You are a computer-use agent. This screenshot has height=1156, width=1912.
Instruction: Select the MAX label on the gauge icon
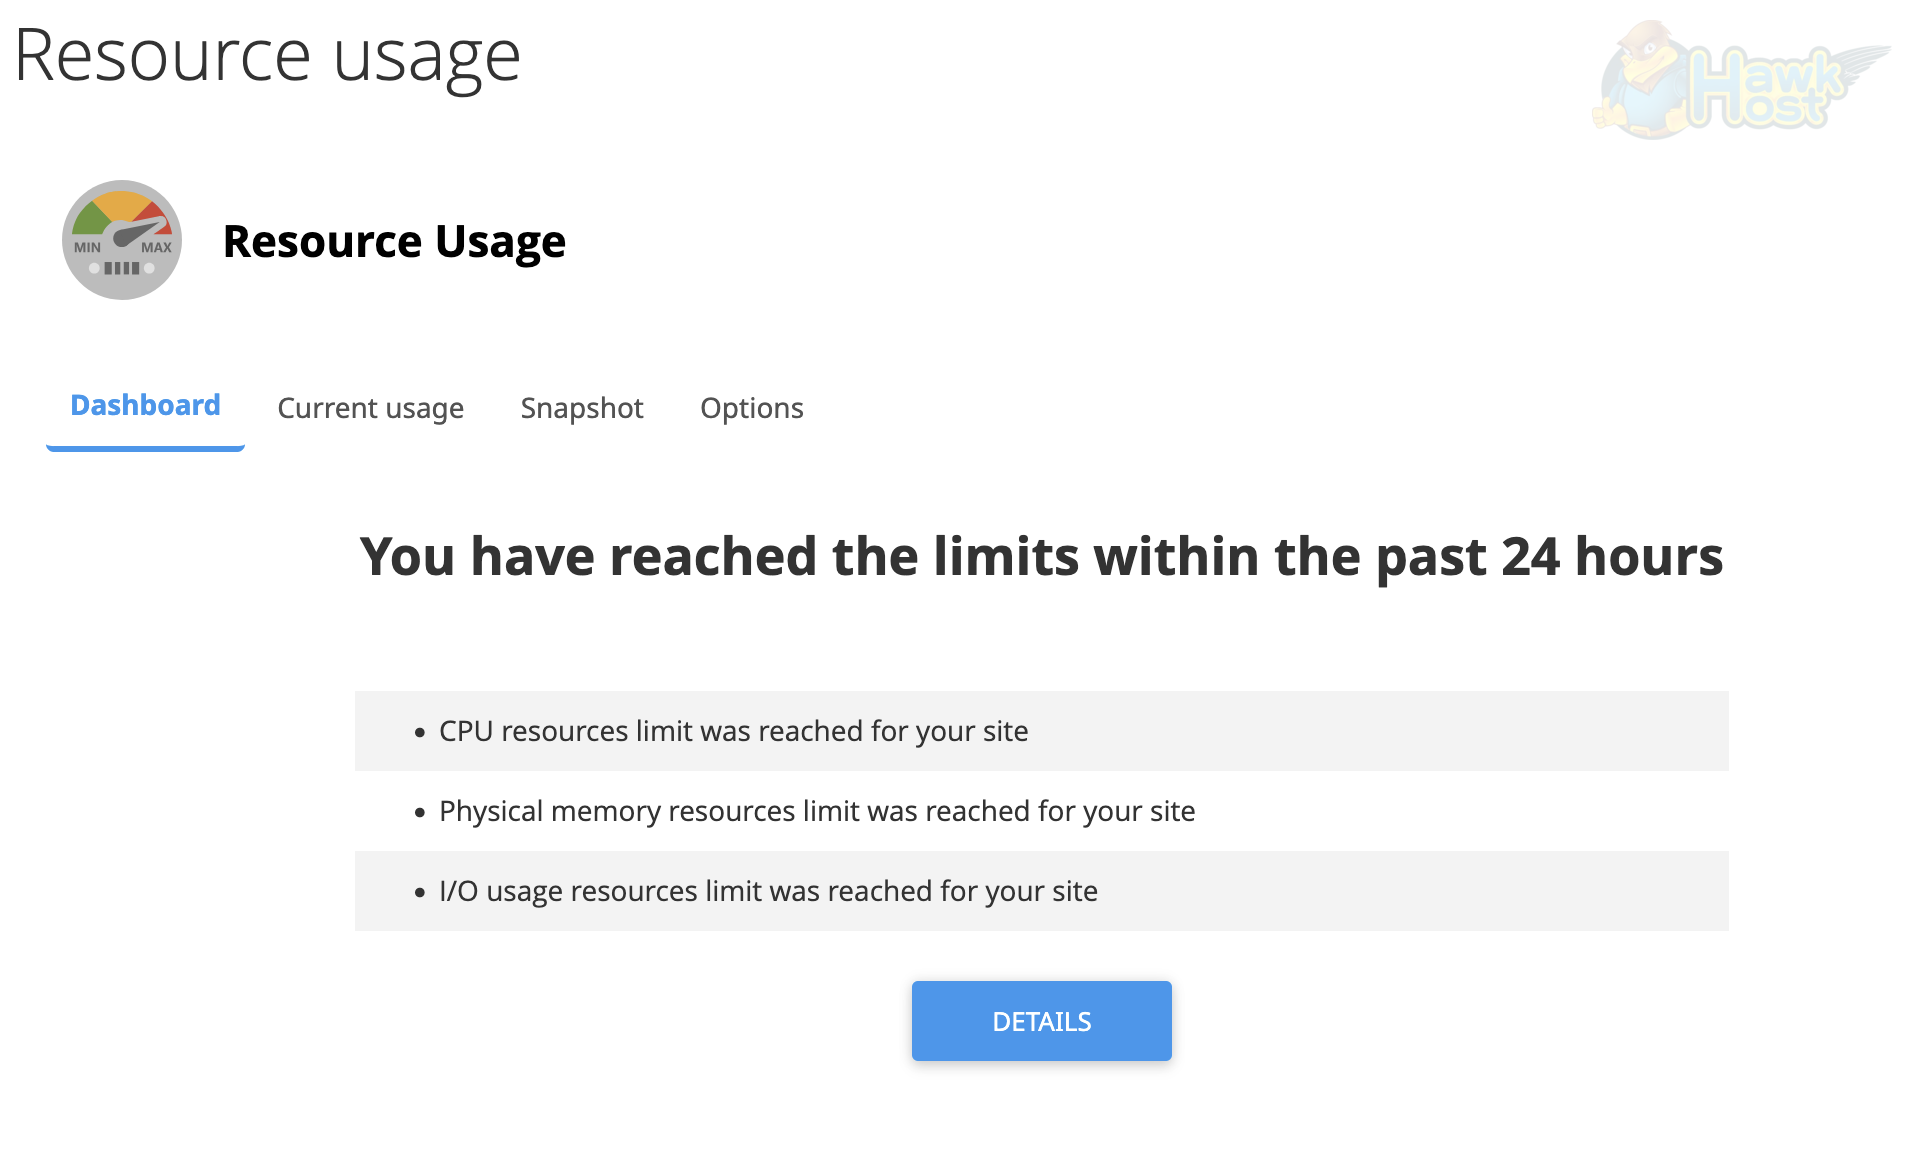coord(155,246)
